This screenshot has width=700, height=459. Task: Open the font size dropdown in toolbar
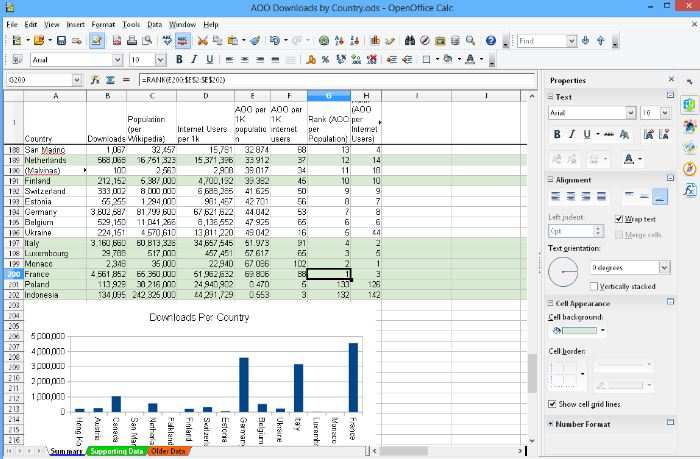[160, 59]
